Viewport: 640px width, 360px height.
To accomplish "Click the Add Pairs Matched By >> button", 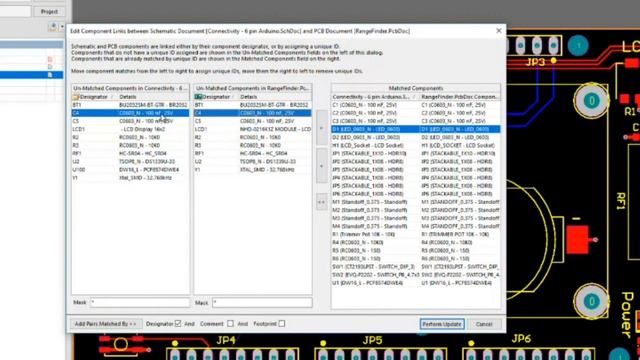I will click(x=106, y=324).
